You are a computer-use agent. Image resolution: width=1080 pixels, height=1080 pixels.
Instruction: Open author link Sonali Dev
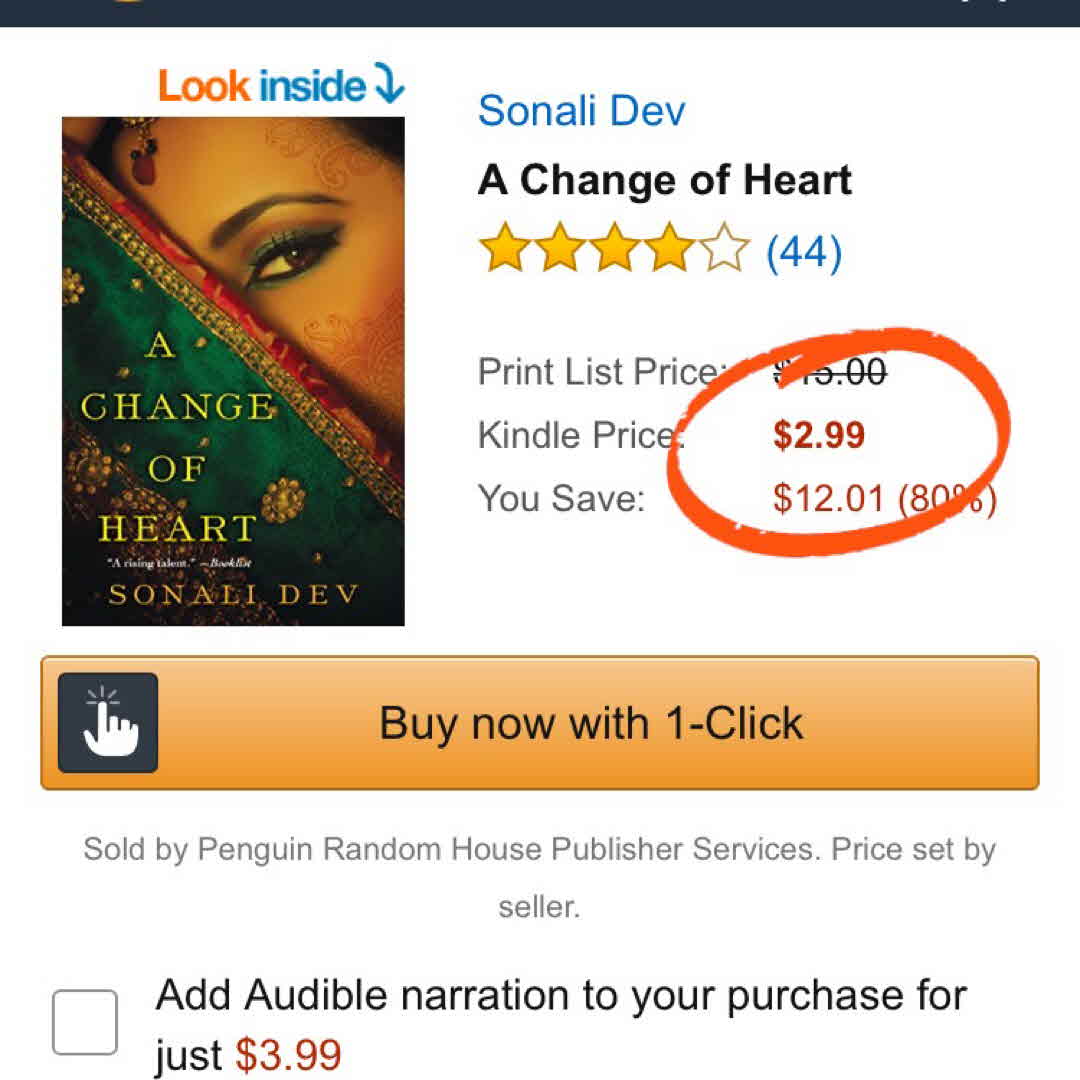[581, 110]
